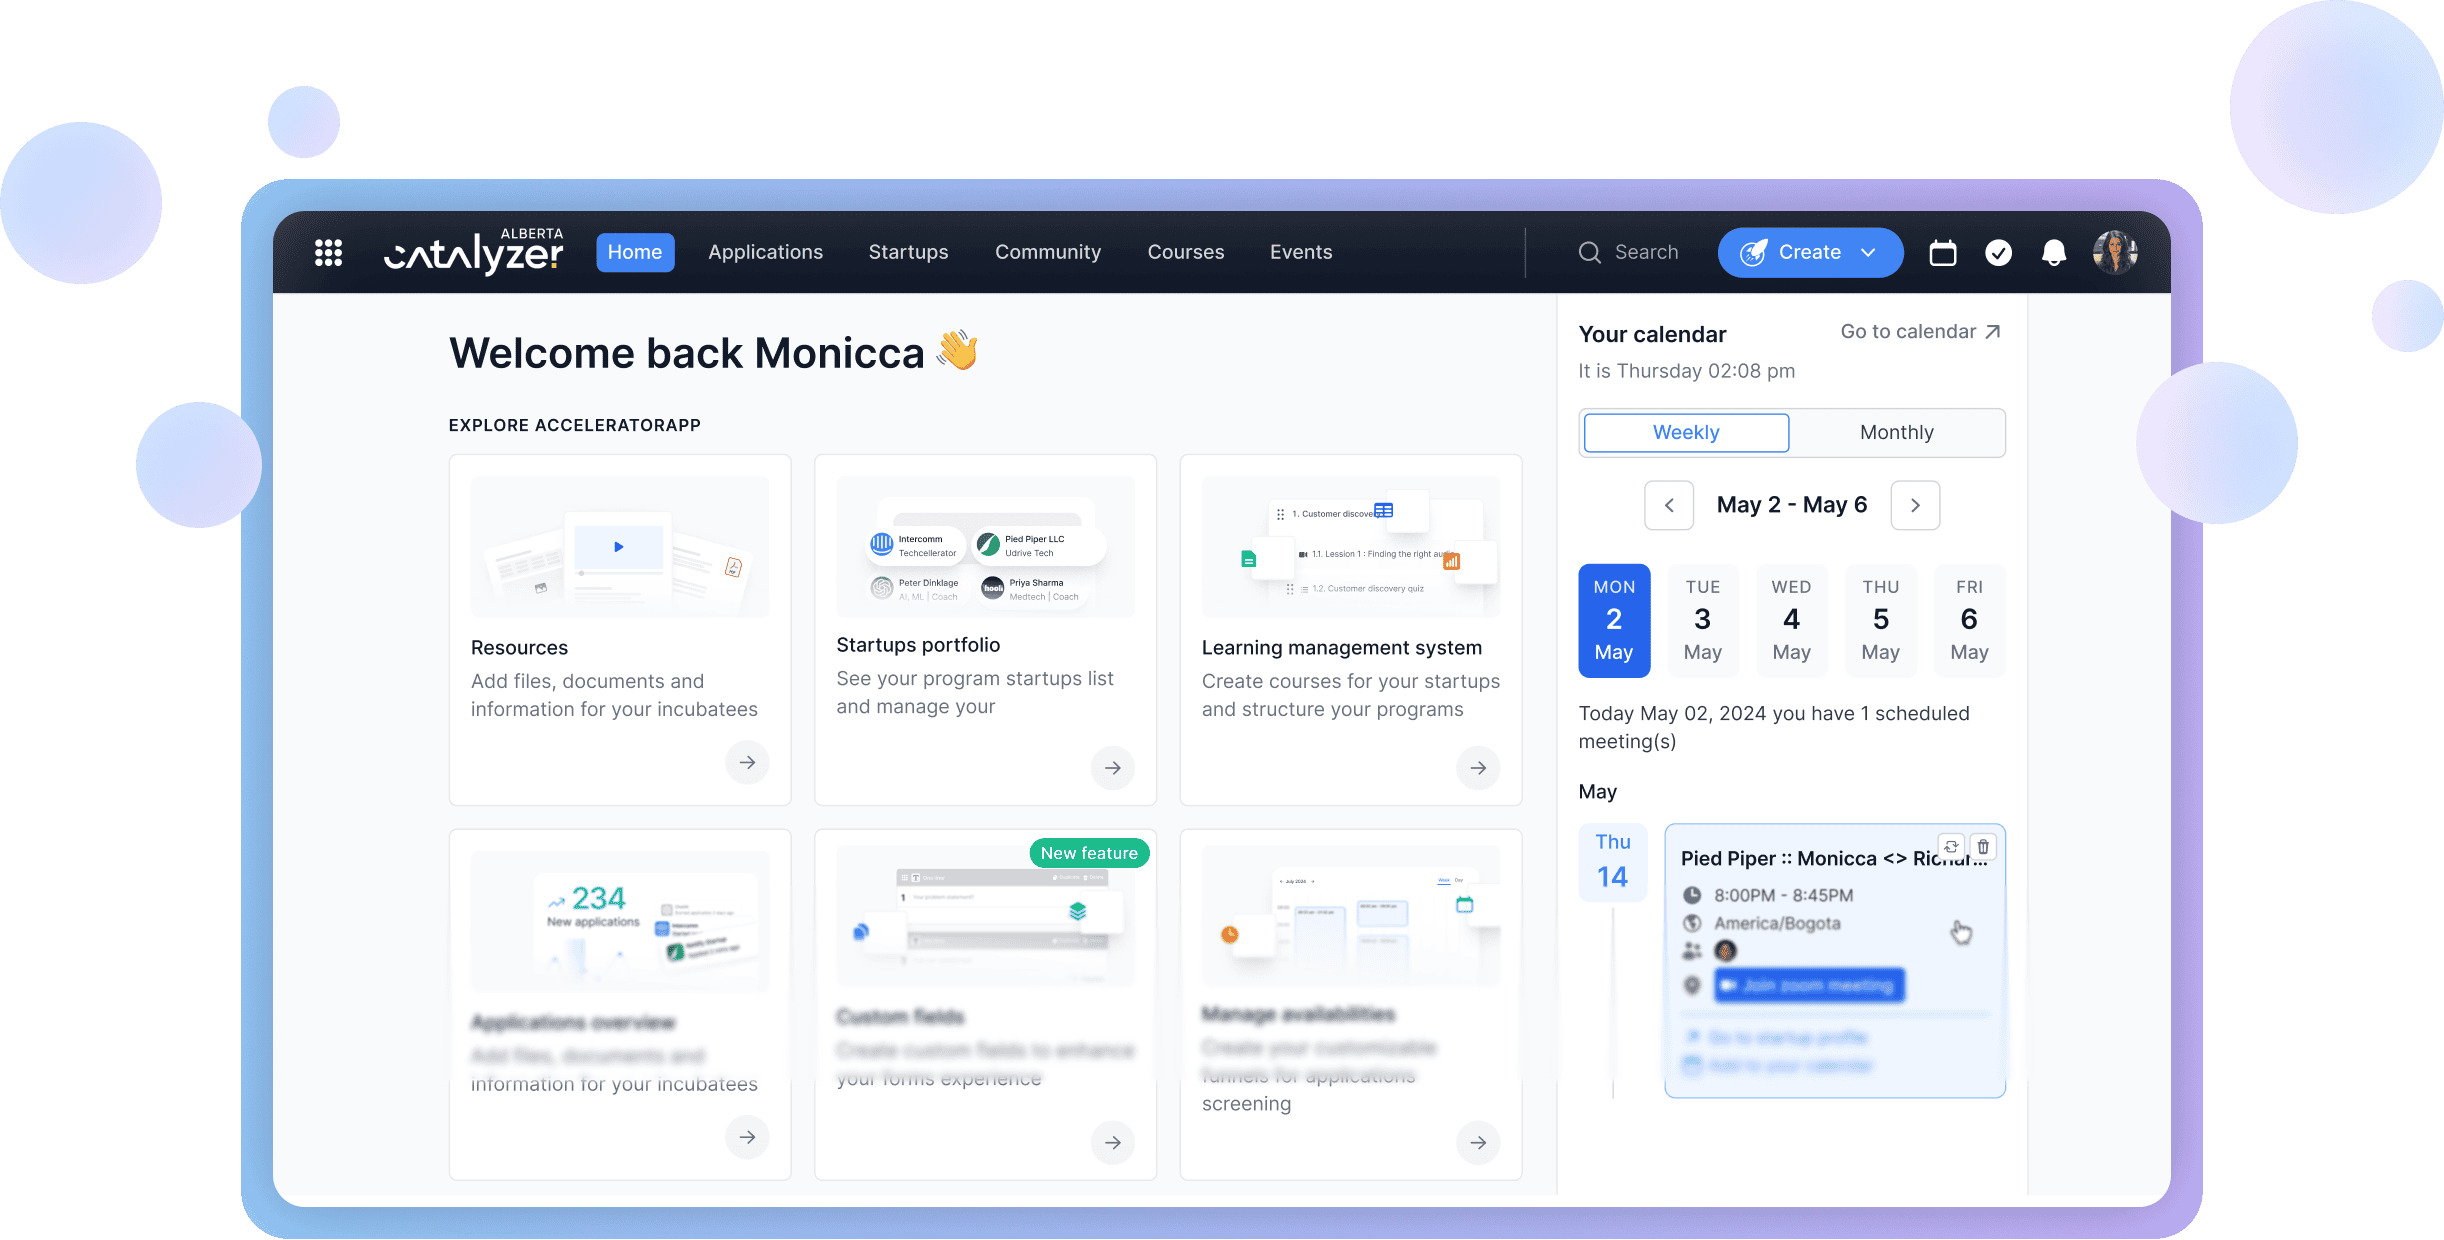Open the Applications nav tab

click(x=765, y=253)
